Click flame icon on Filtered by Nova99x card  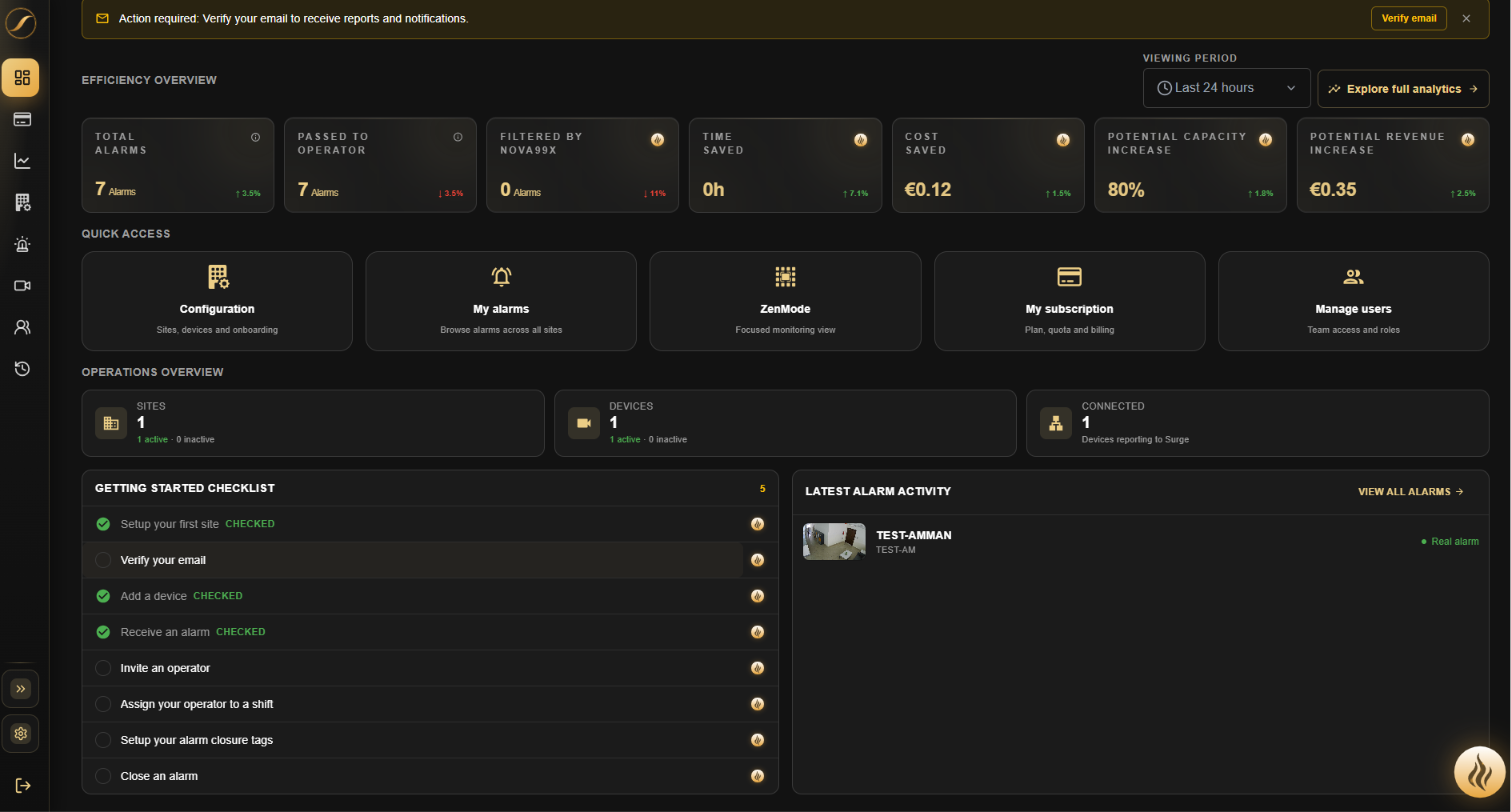point(657,140)
